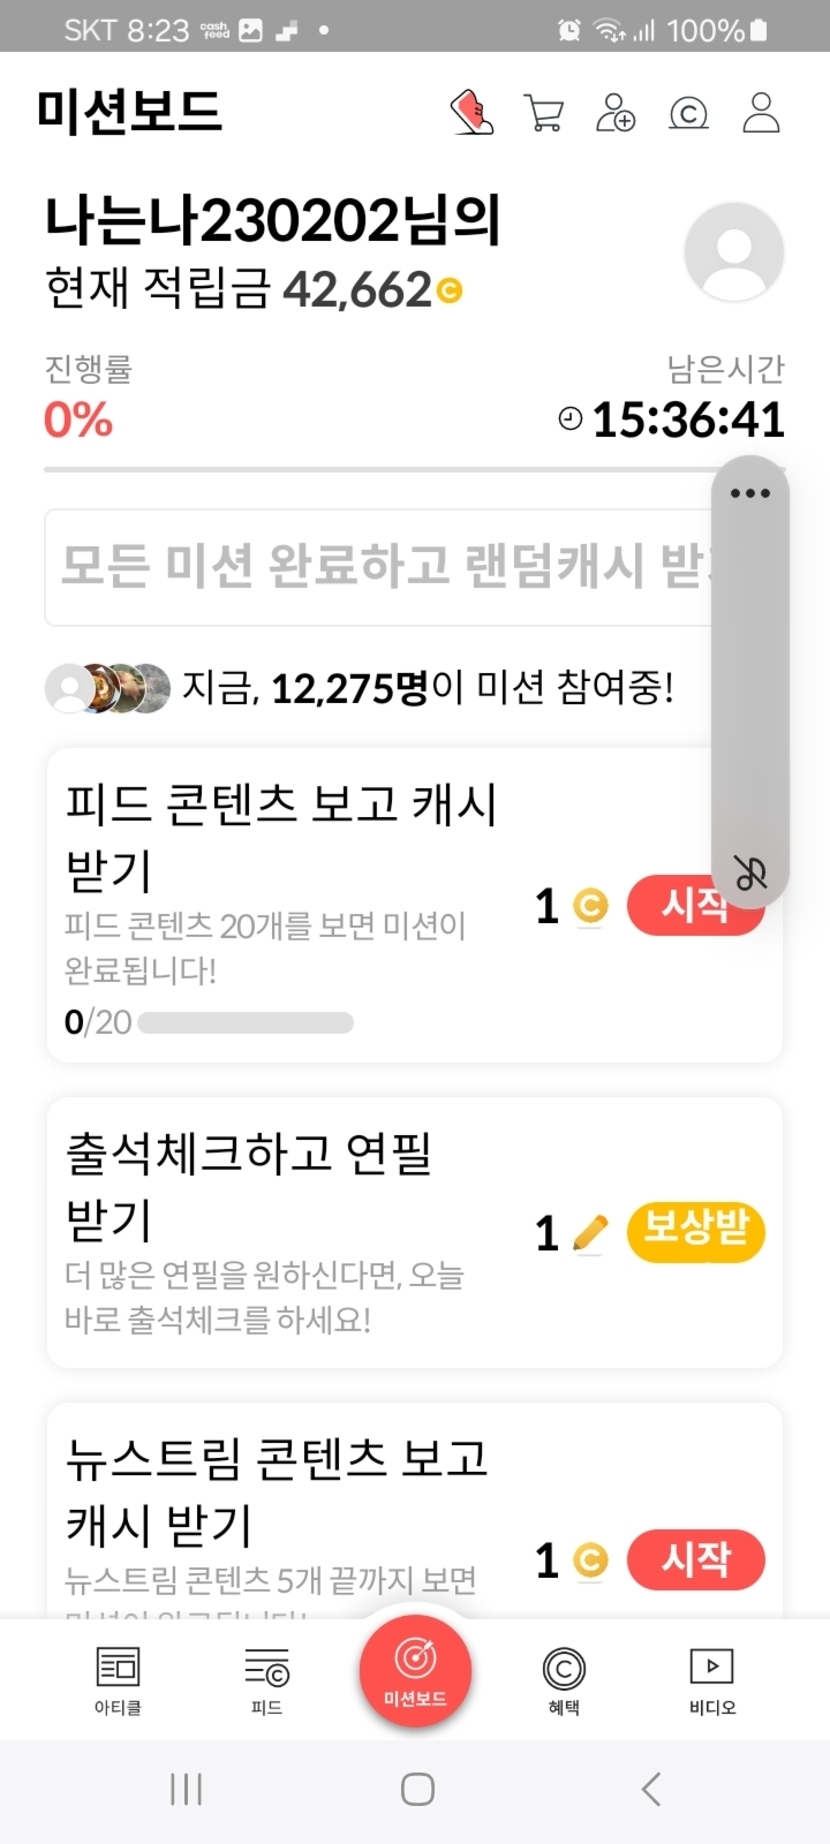The image size is (830, 1844).
Task: Start the Newstream content mission
Action: 696,1559
